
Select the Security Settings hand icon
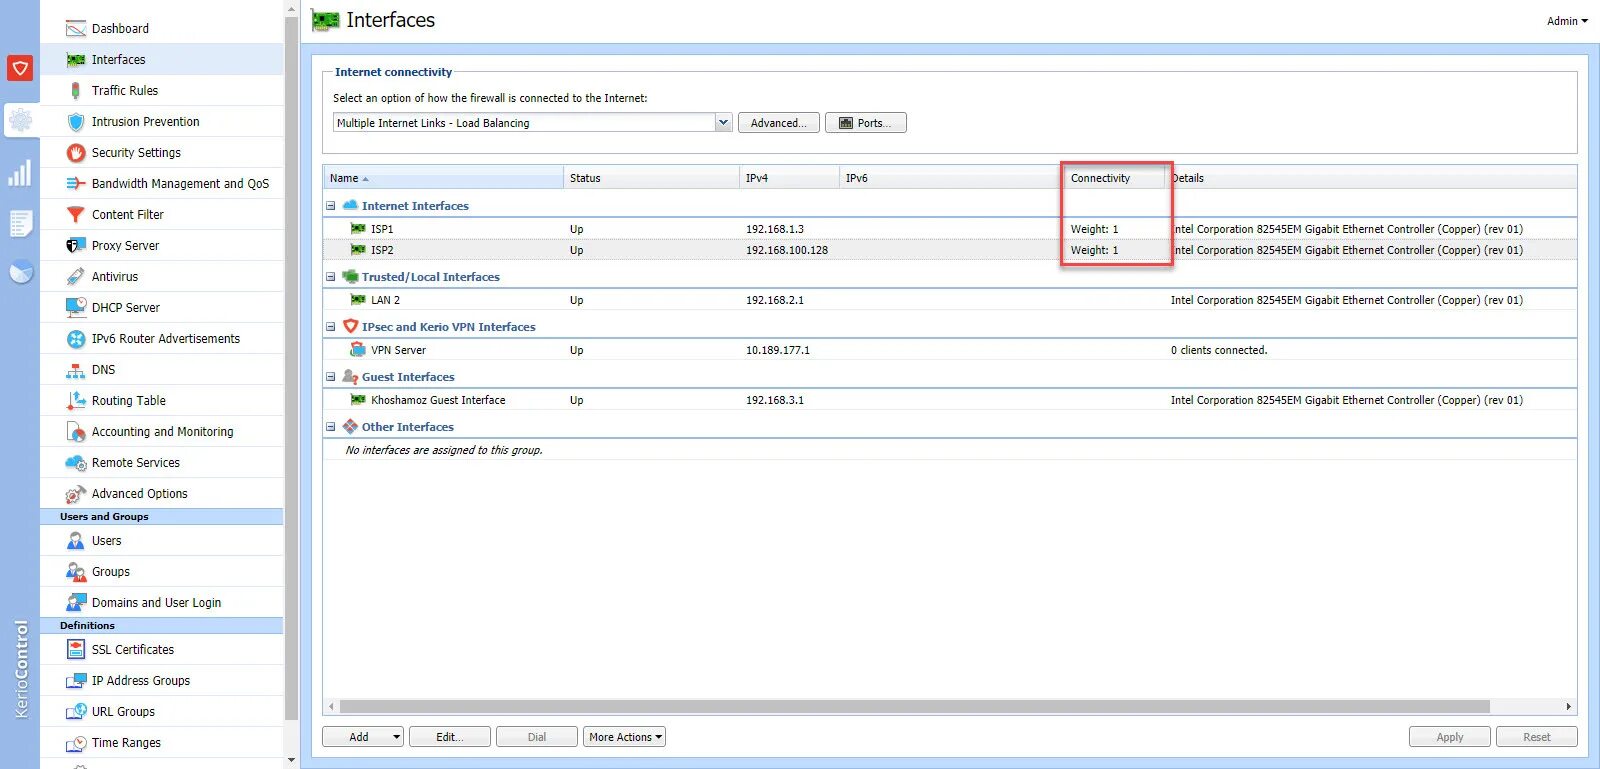75,153
